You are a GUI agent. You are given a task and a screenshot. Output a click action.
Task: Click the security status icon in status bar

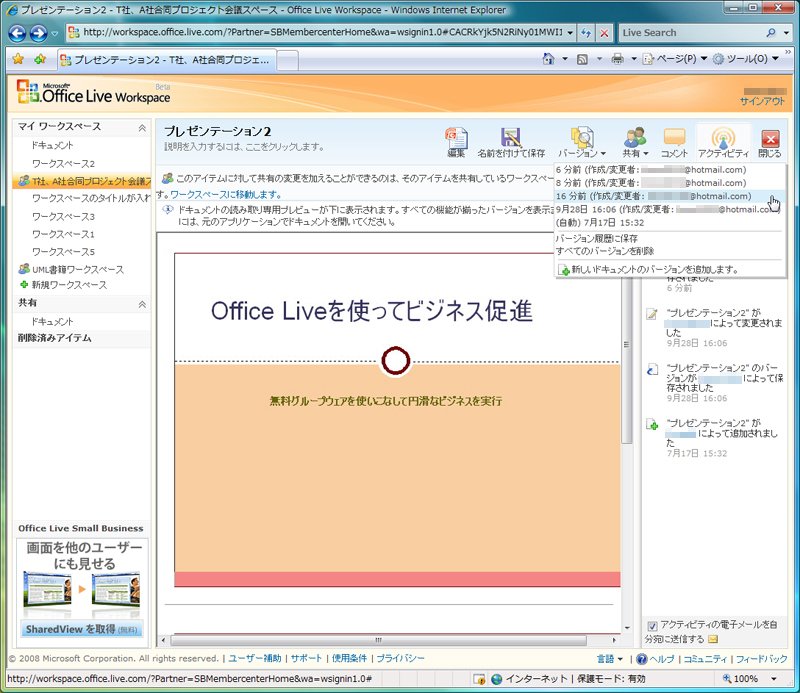pyautogui.click(x=479, y=679)
